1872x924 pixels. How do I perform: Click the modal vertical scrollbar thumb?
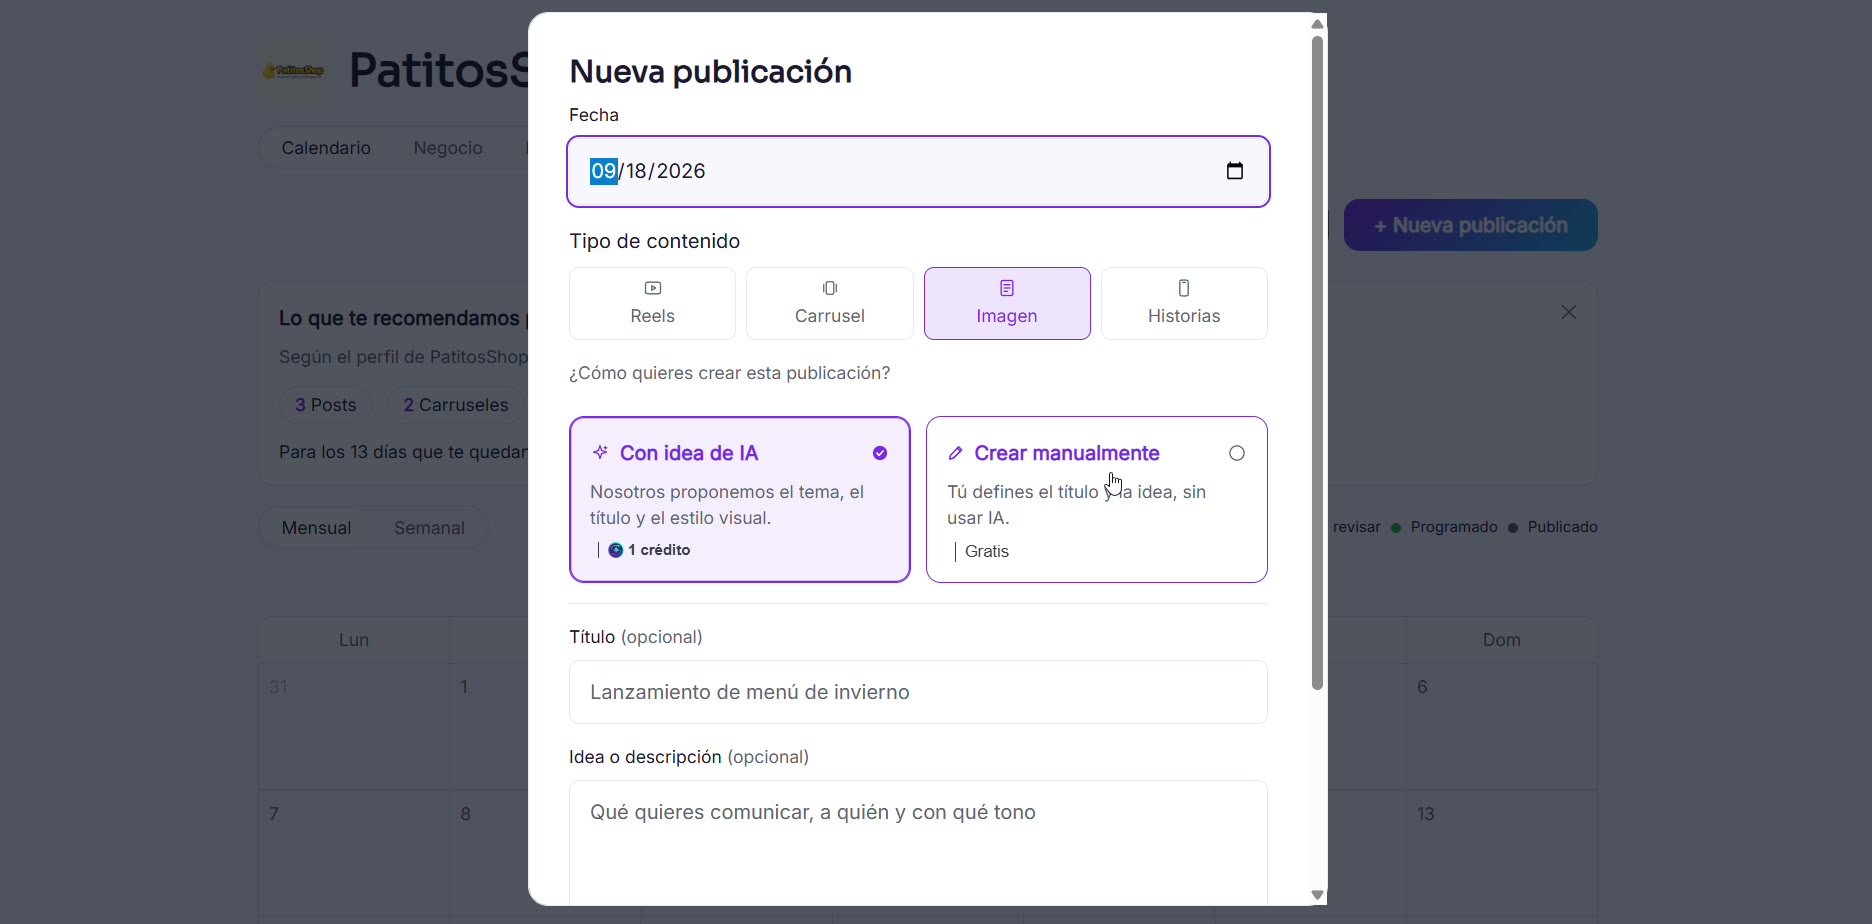(x=1317, y=363)
